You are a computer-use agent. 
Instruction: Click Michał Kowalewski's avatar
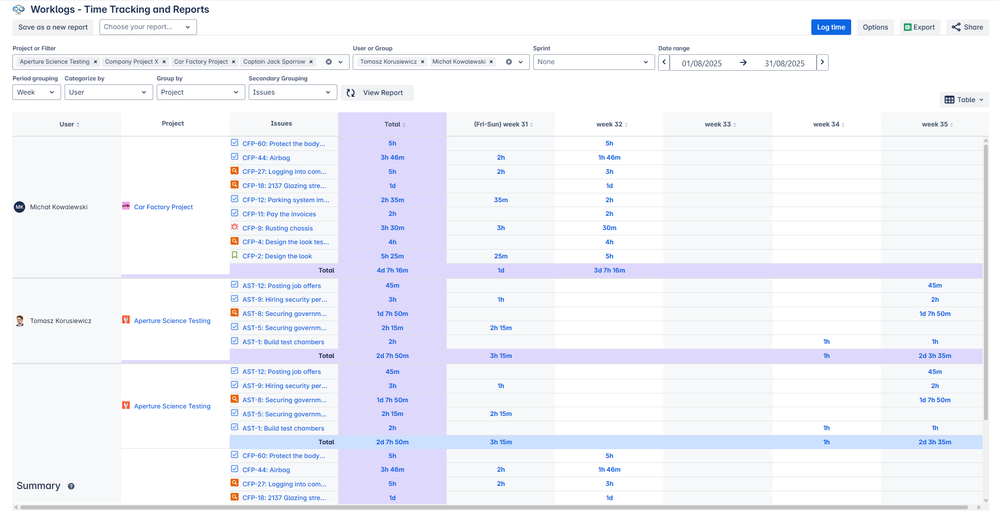[19, 207]
